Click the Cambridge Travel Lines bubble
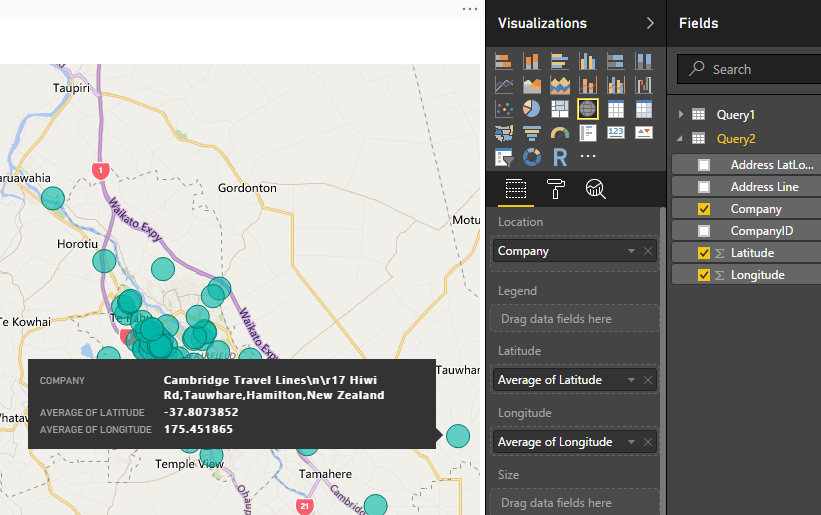The height and width of the screenshot is (515, 821). tap(458, 436)
